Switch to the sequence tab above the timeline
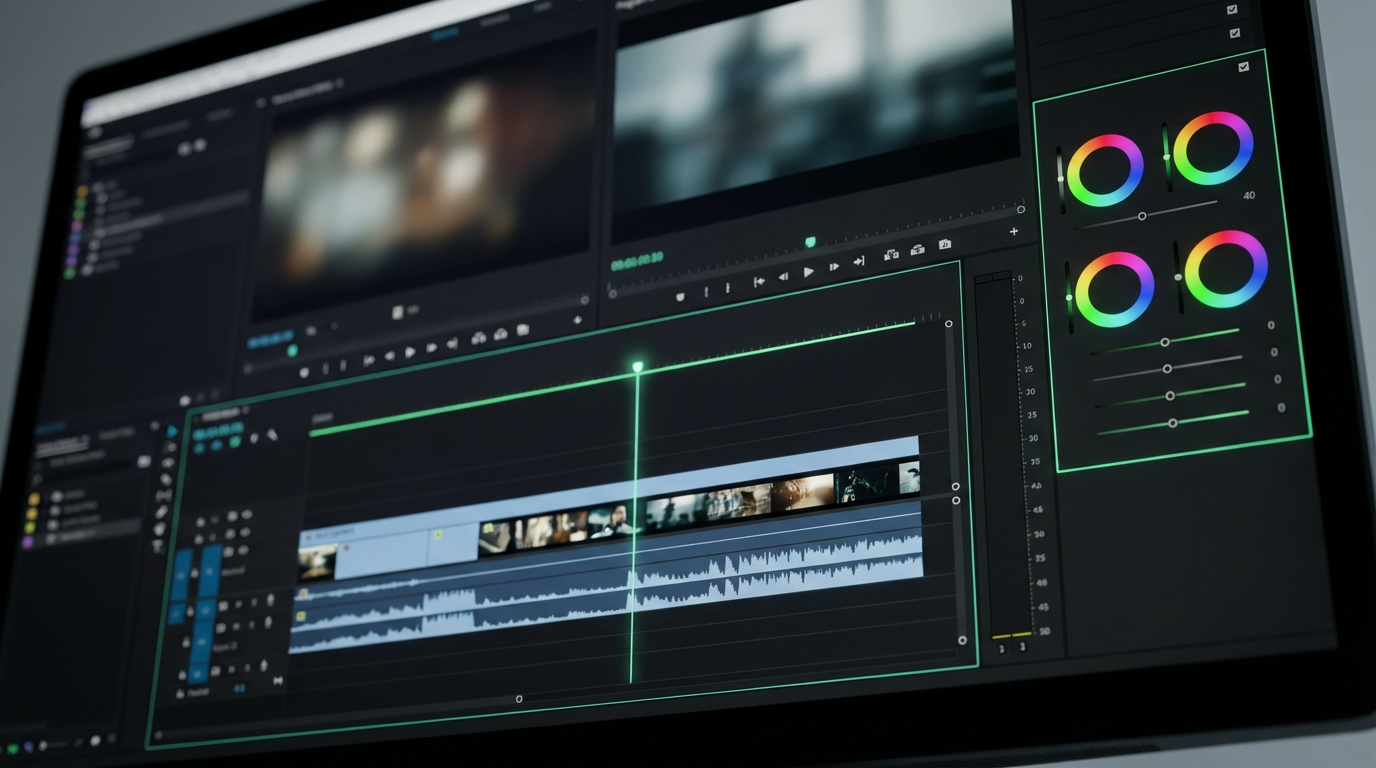The width and height of the screenshot is (1376, 768). [216, 413]
